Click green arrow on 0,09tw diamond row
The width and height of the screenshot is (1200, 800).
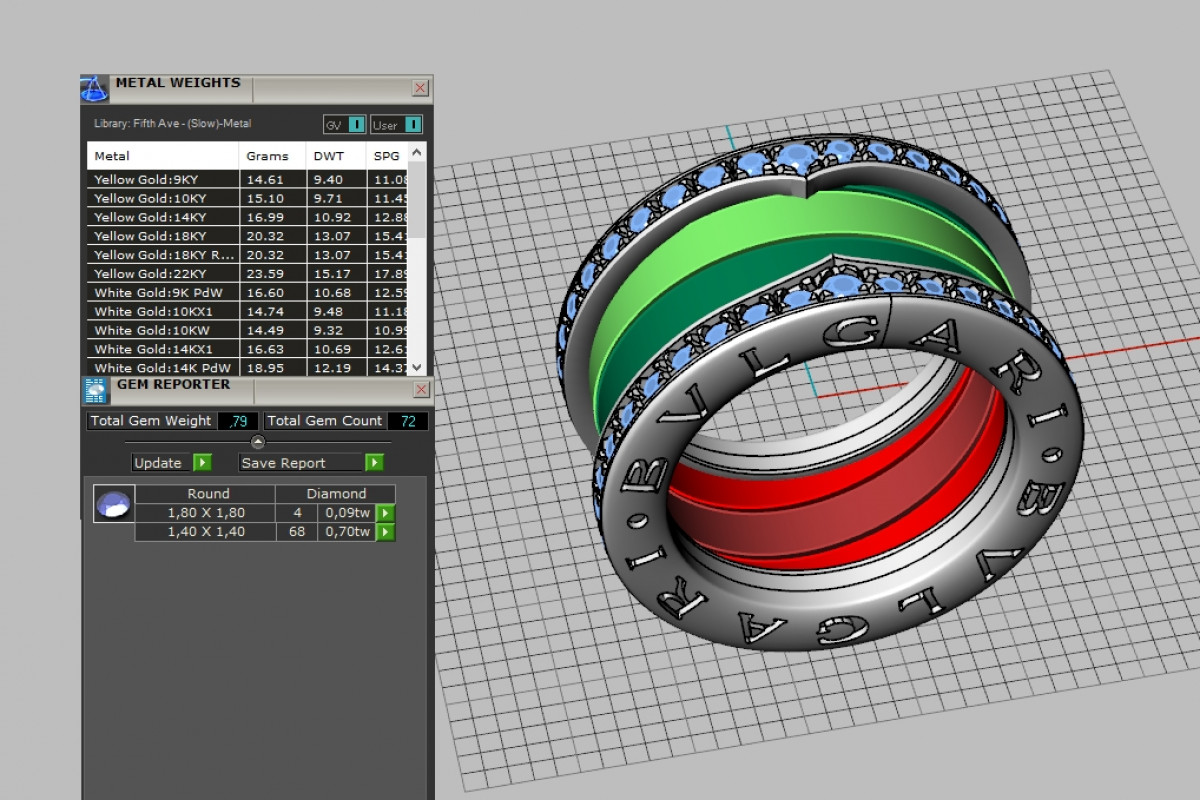385,513
